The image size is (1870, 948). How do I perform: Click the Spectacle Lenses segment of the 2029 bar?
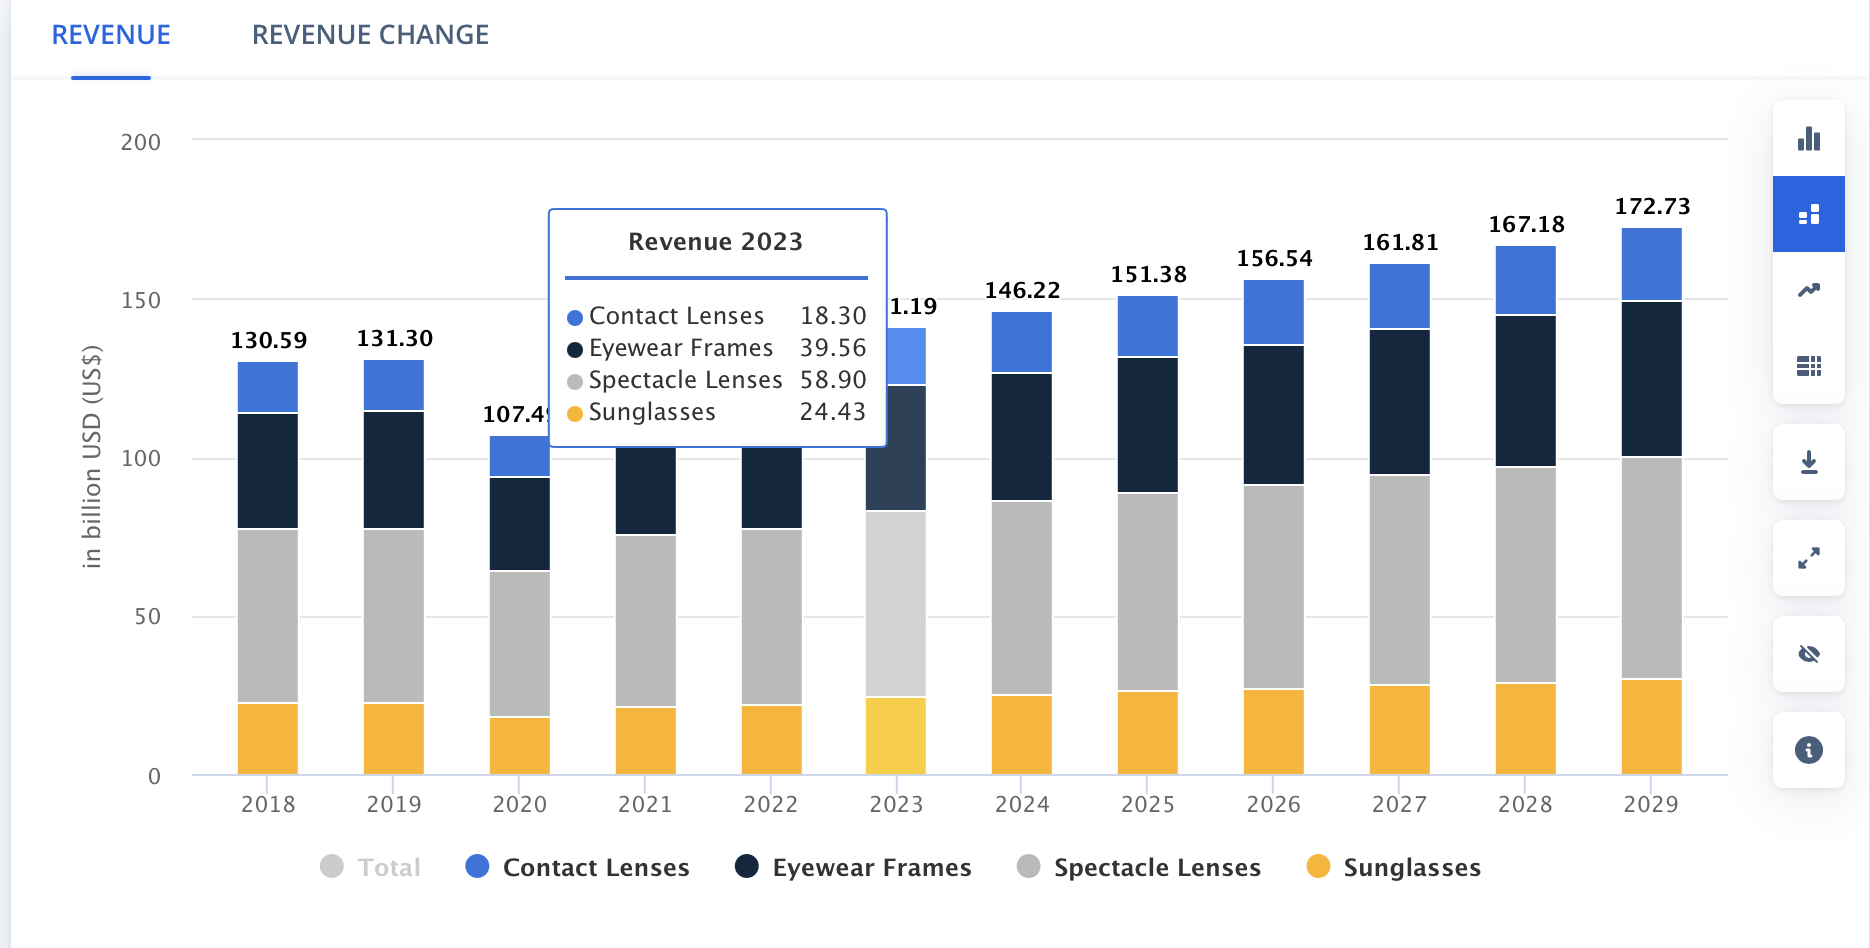(x=1651, y=568)
